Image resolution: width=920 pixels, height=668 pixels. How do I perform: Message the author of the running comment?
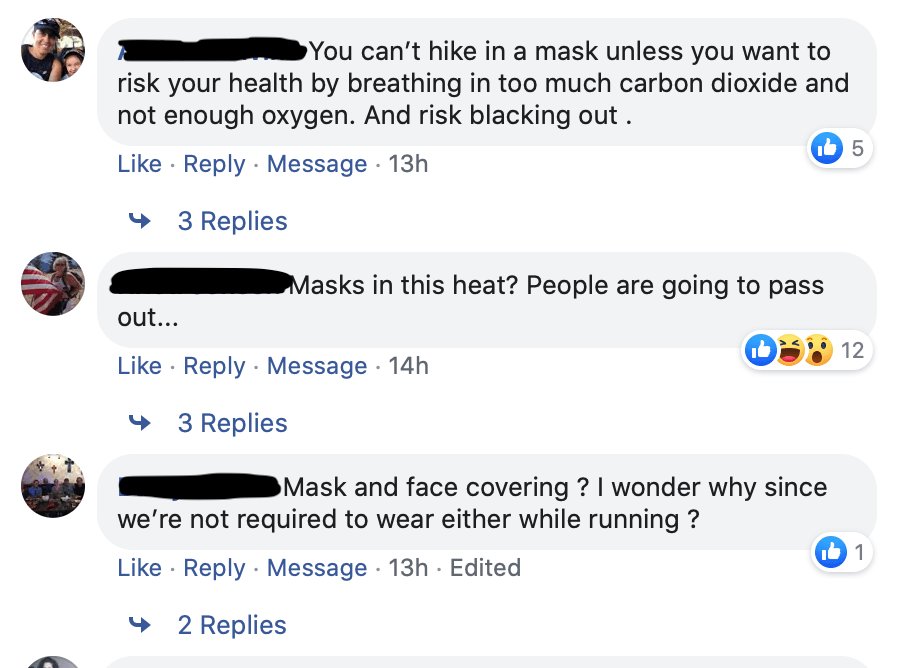tap(317, 568)
